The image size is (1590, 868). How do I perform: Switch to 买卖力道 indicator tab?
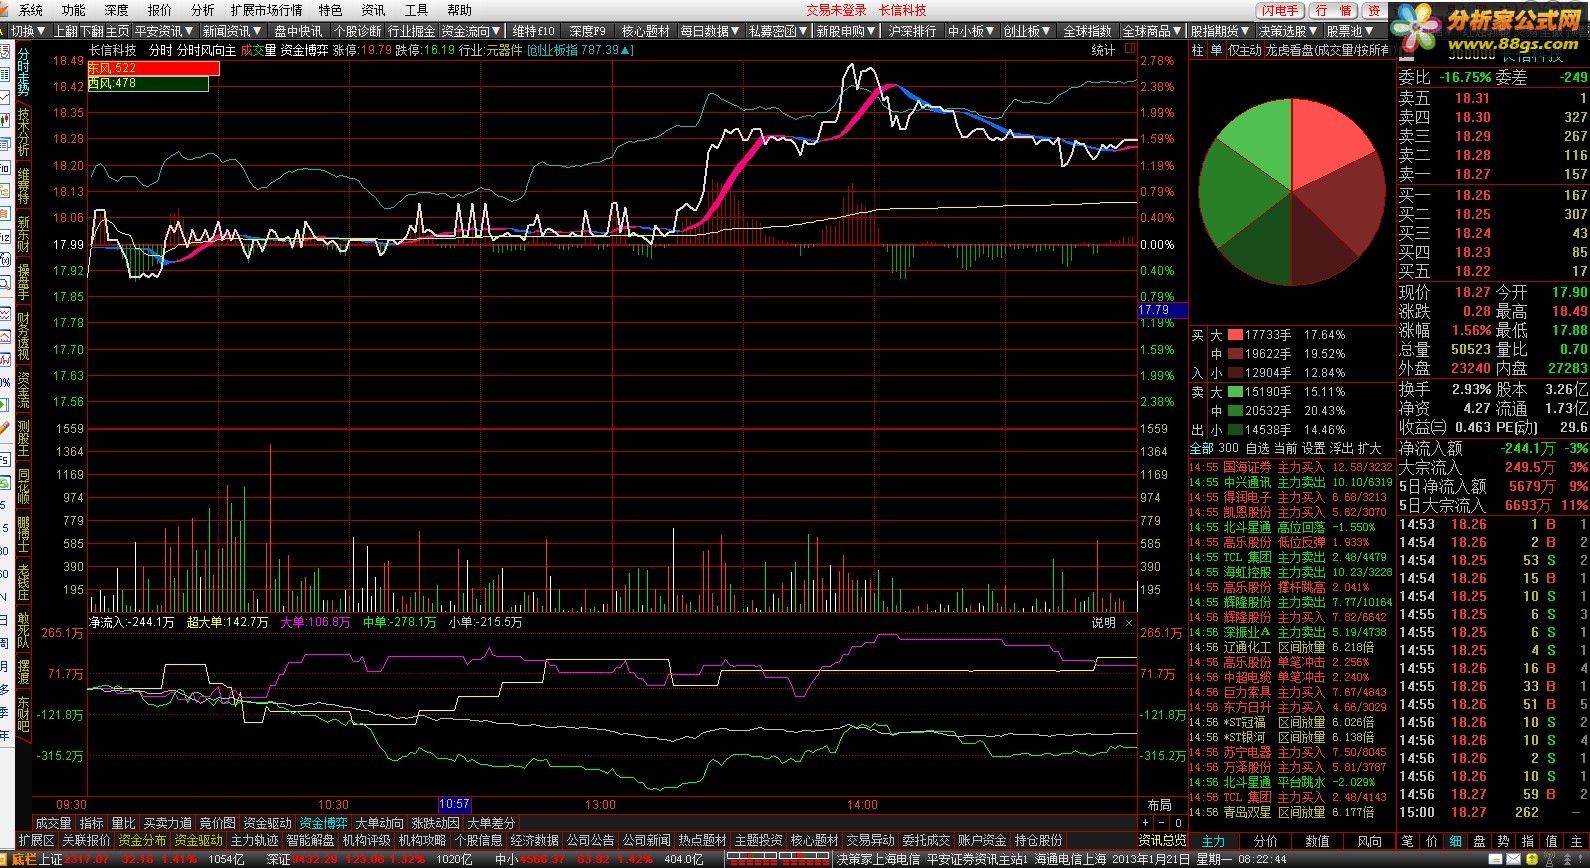167,823
